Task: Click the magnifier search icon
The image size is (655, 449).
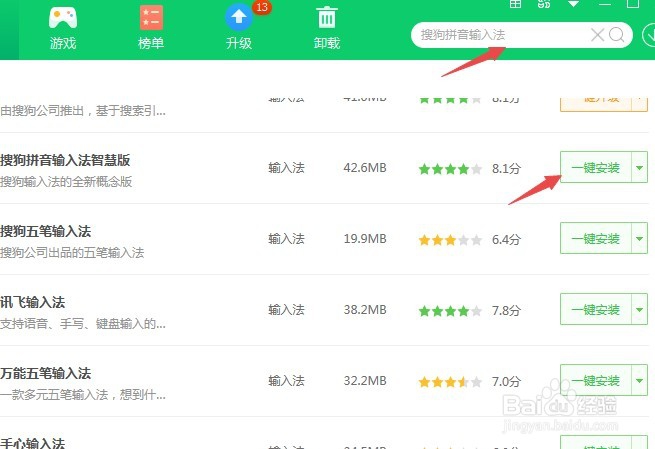Action: [x=617, y=35]
